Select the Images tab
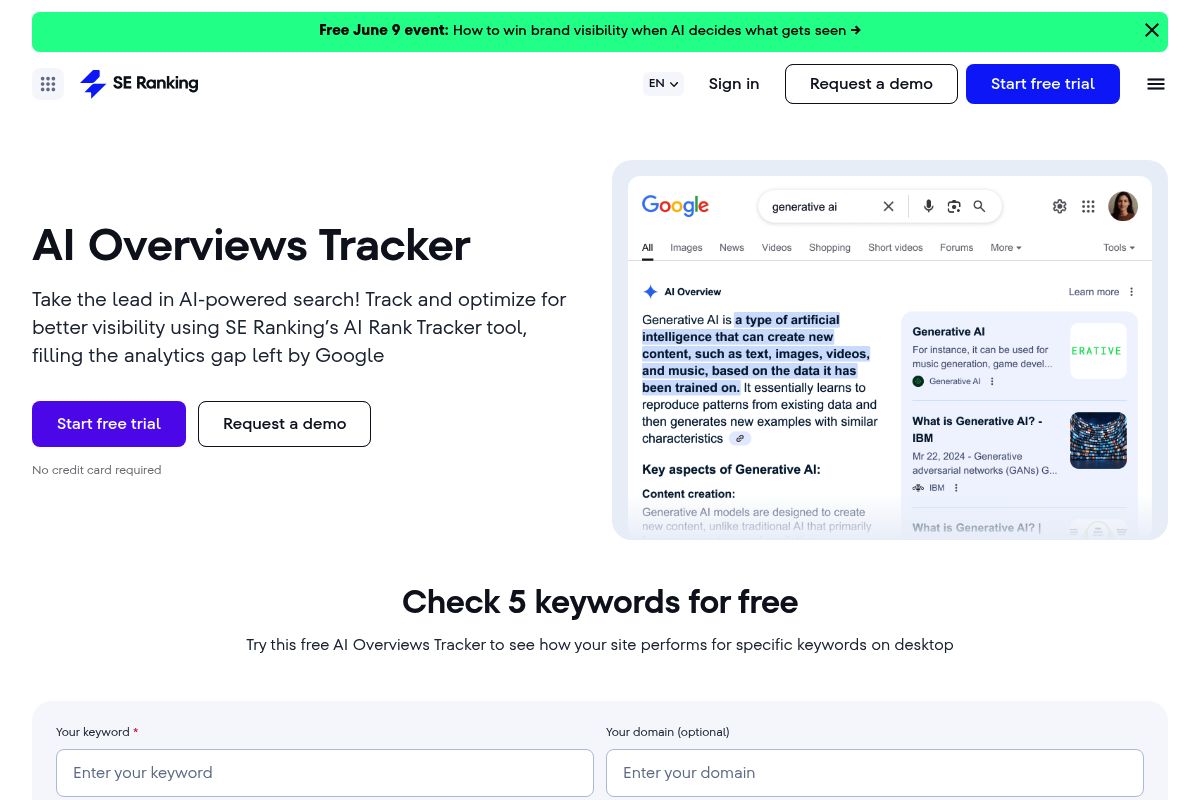The width and height of the screenshot is (1200, 800). coord(686,248)
